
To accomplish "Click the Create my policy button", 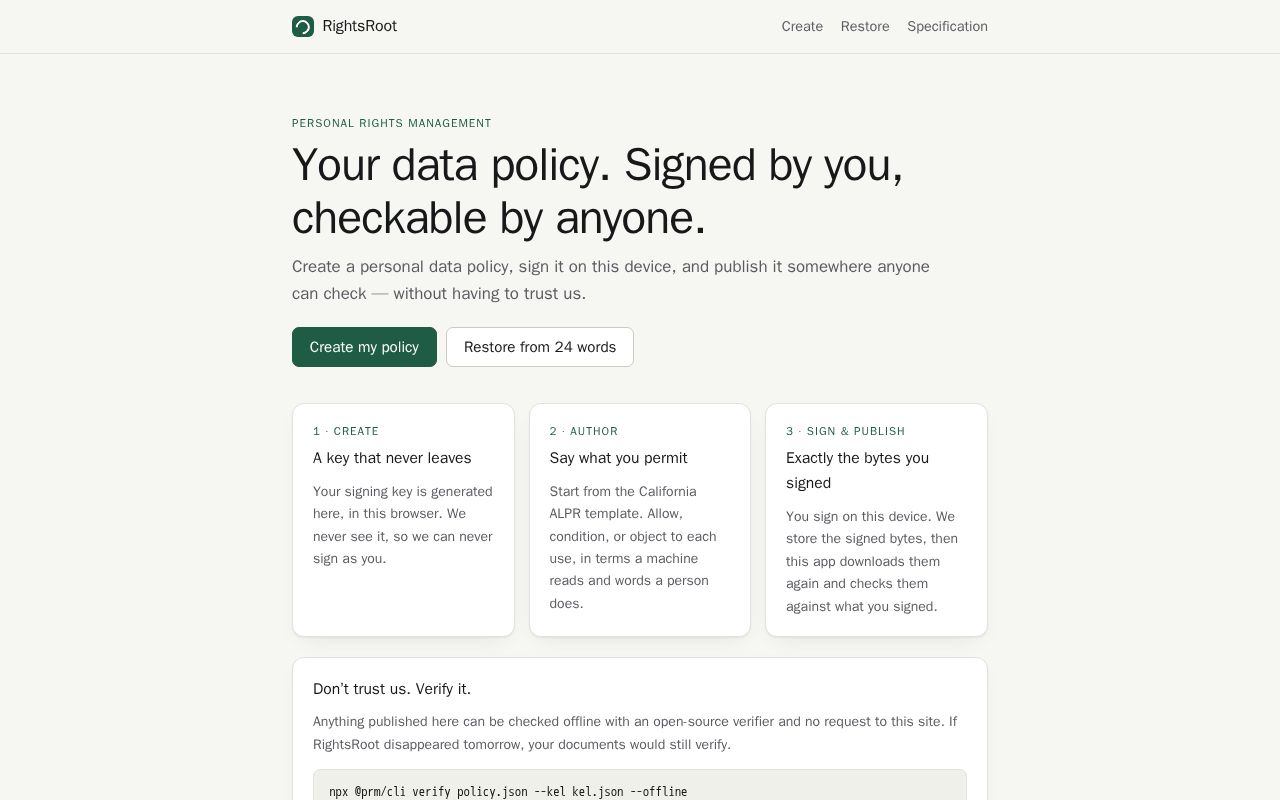I will click(x=364, y=347).
